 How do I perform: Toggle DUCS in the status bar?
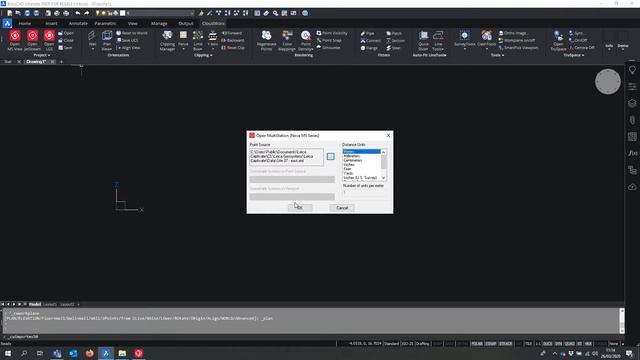[x=547, y=344]
